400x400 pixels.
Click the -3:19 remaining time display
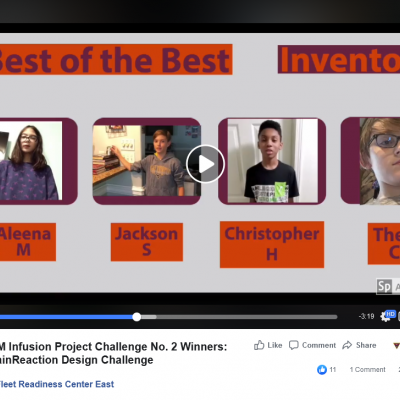click(x=366, y=316)
